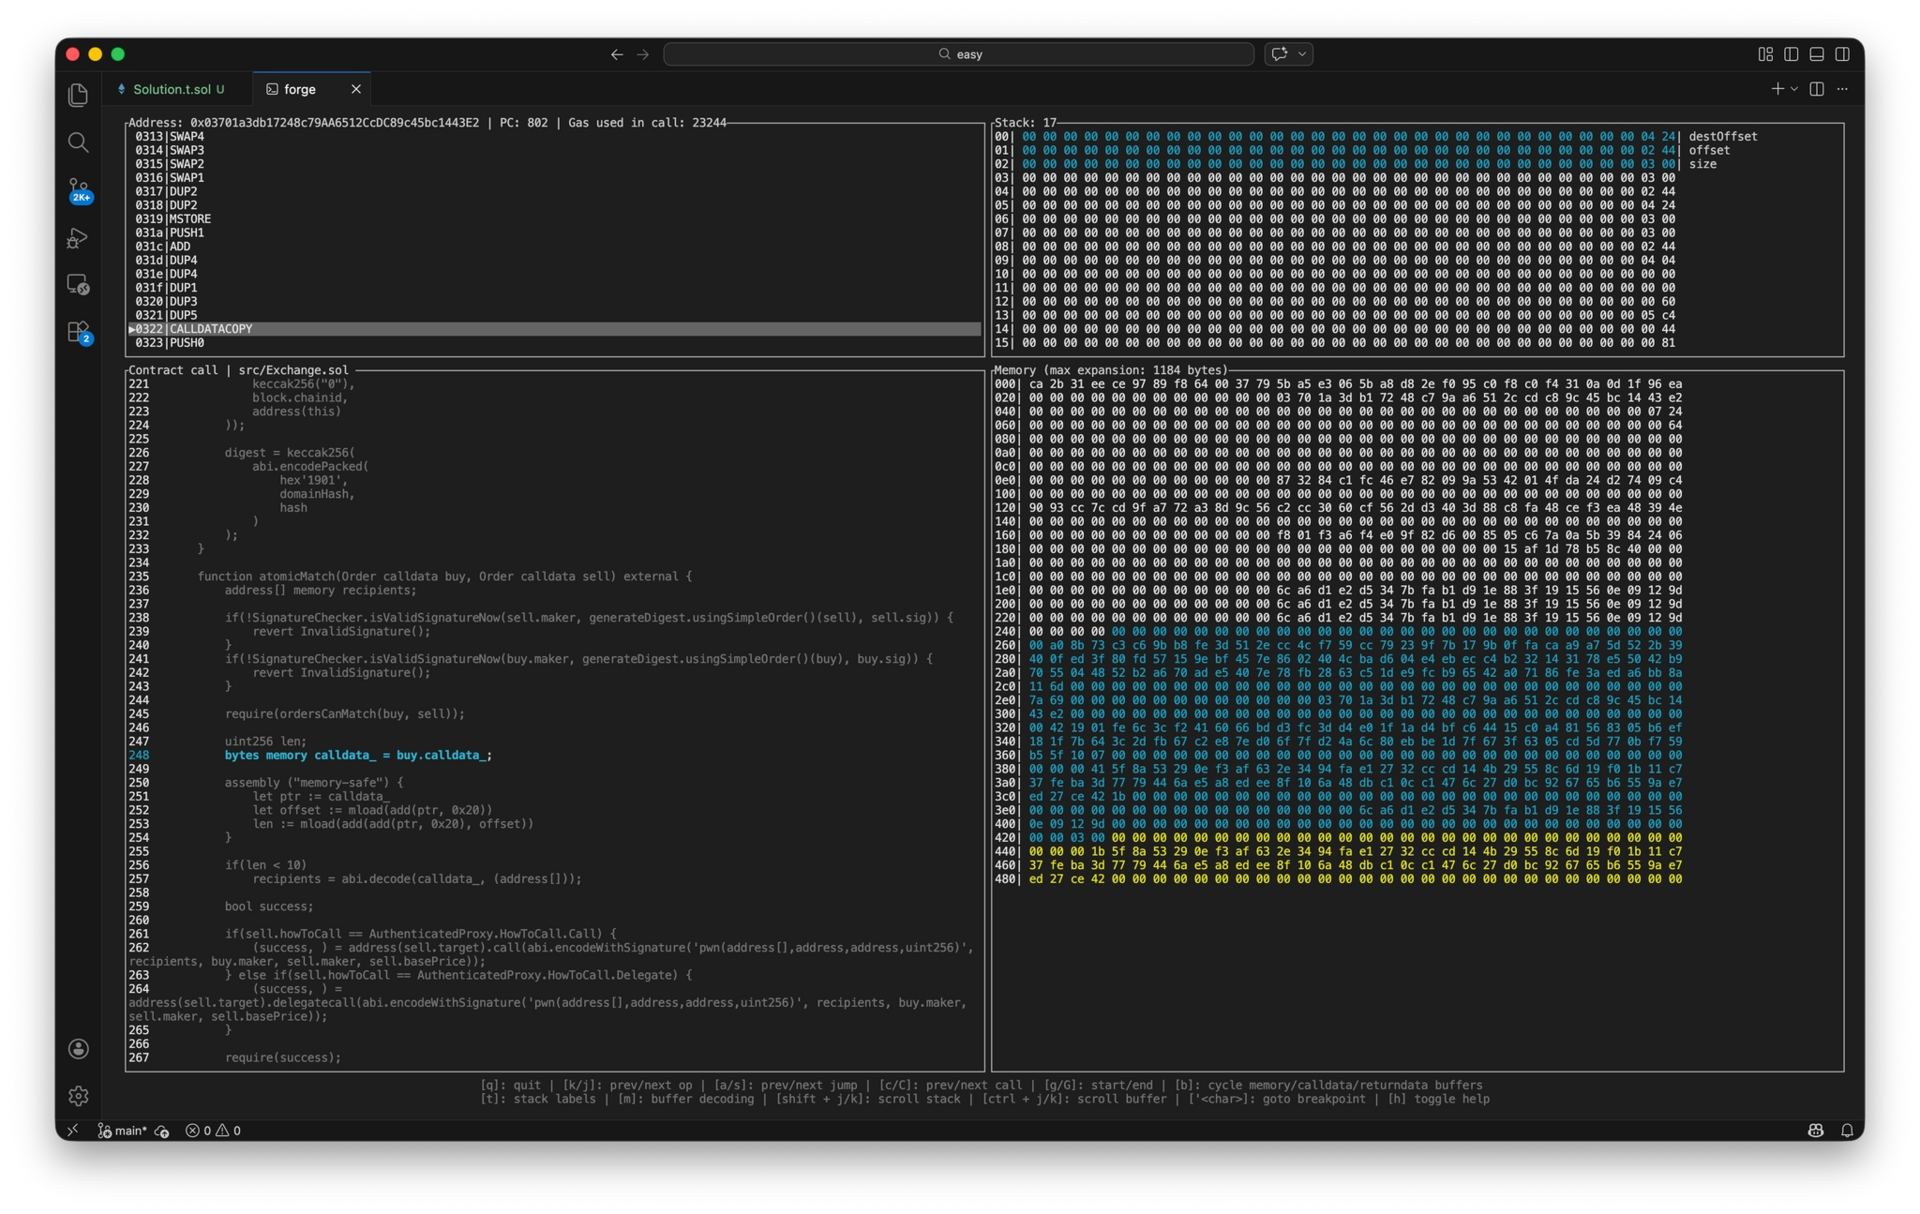This screenshot has width=1920, height=1214.
Task: Open Source Control view with 2K+ badge
Action: (78, 190)
